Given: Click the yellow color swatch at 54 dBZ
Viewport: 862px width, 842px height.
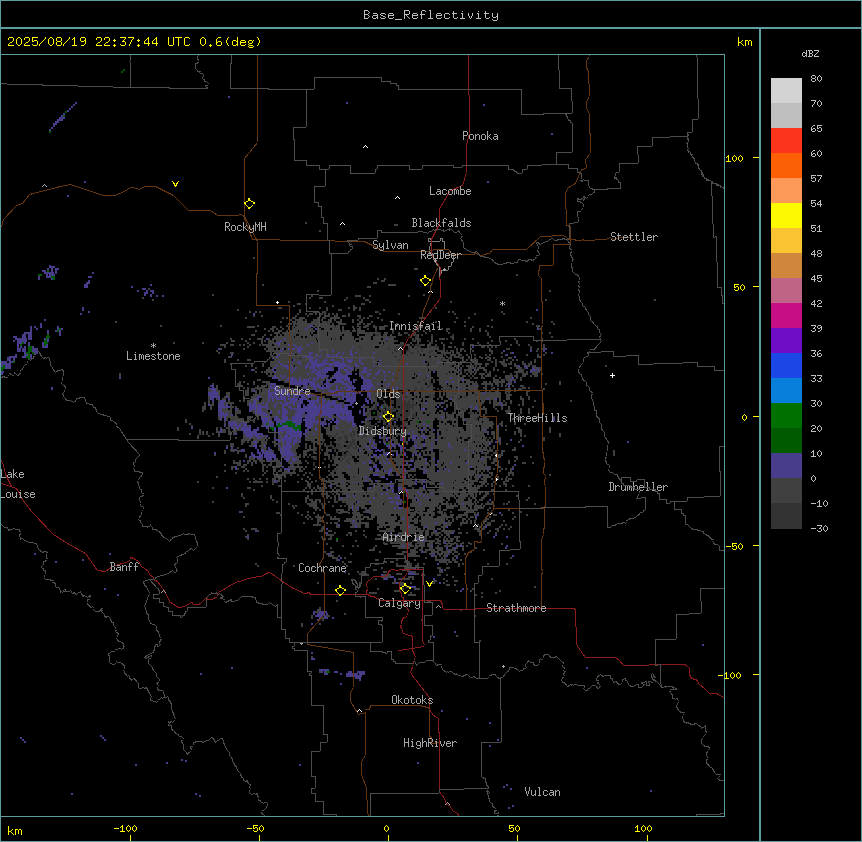Looking at the screenshot, I should coord(786,215).
